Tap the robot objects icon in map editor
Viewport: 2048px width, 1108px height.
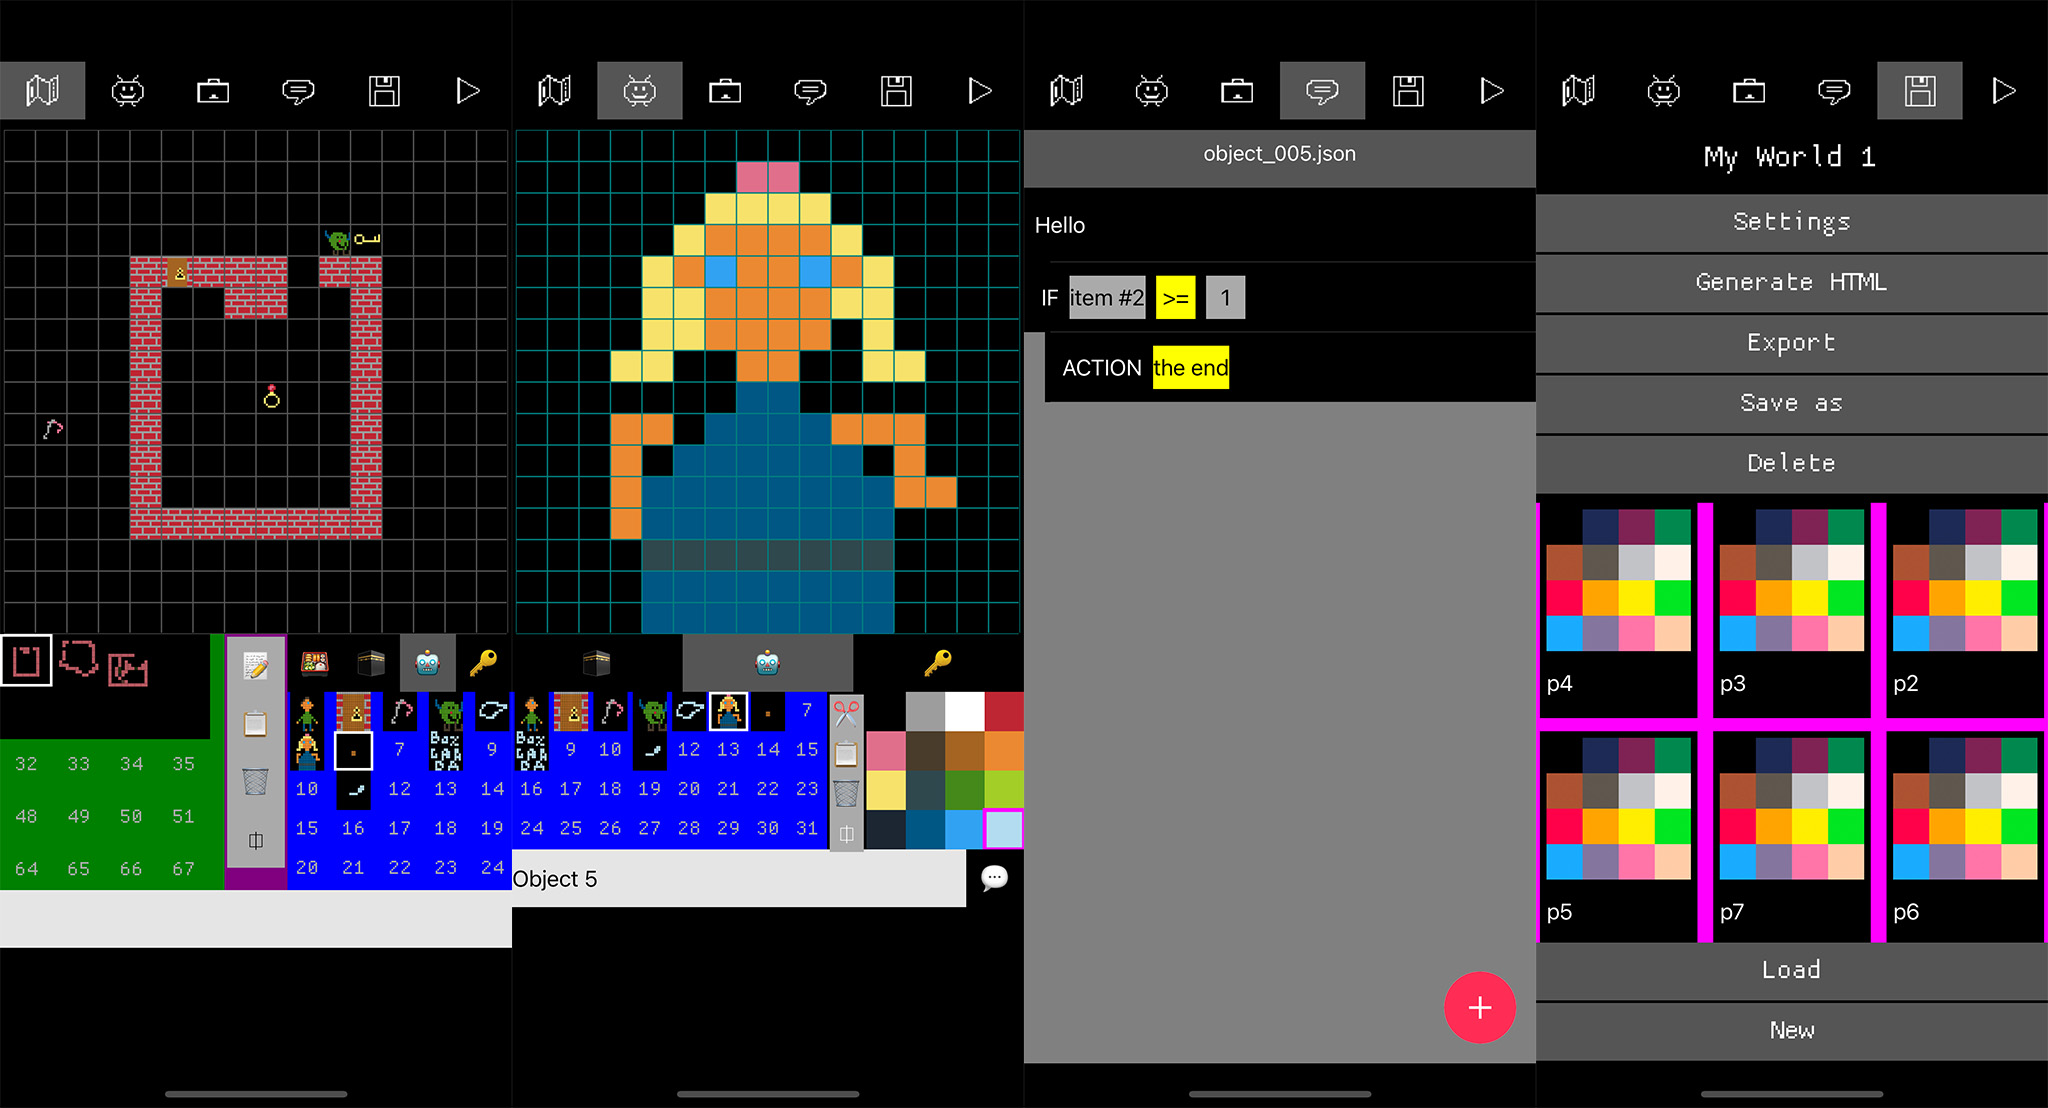pyautogui.click(x=428, y=662)
